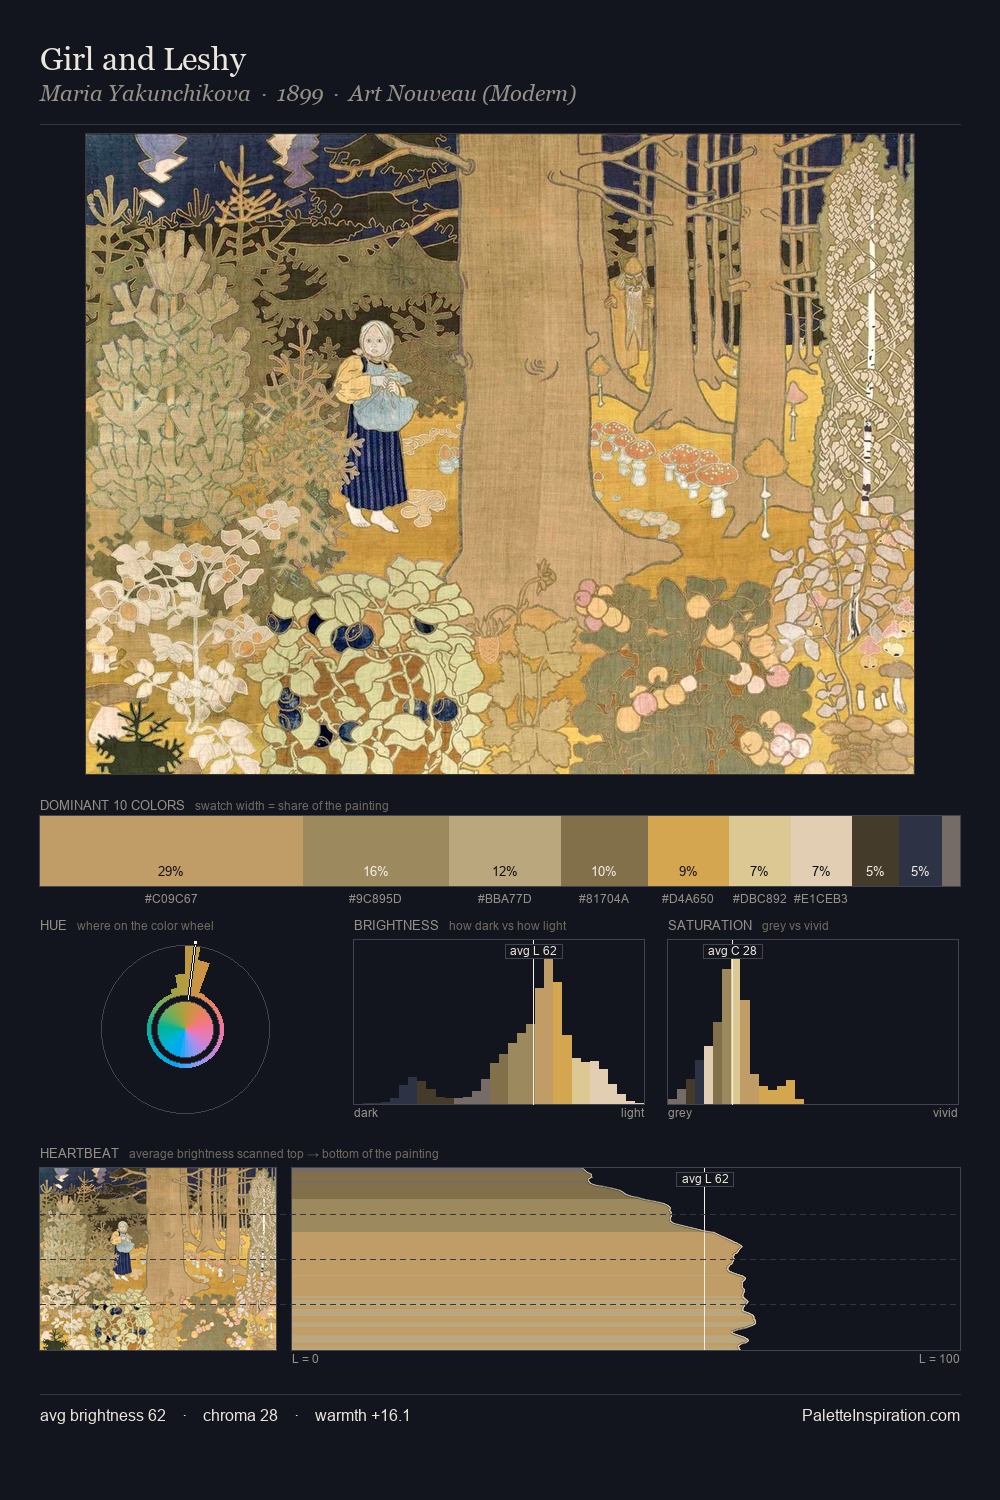Click the BRIGHTNESS section heading
This screenshot has width=1000, height=1500.
click(x=396, y=925)
